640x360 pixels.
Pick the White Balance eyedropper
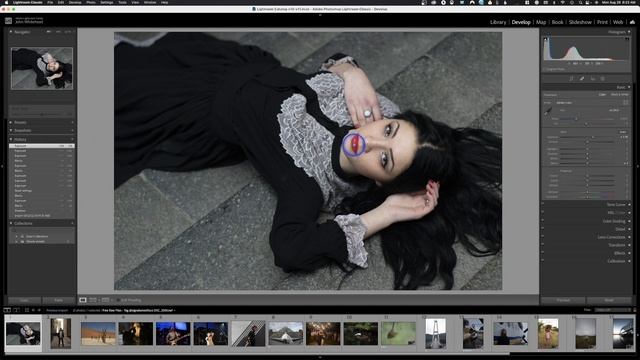(548, 111)
